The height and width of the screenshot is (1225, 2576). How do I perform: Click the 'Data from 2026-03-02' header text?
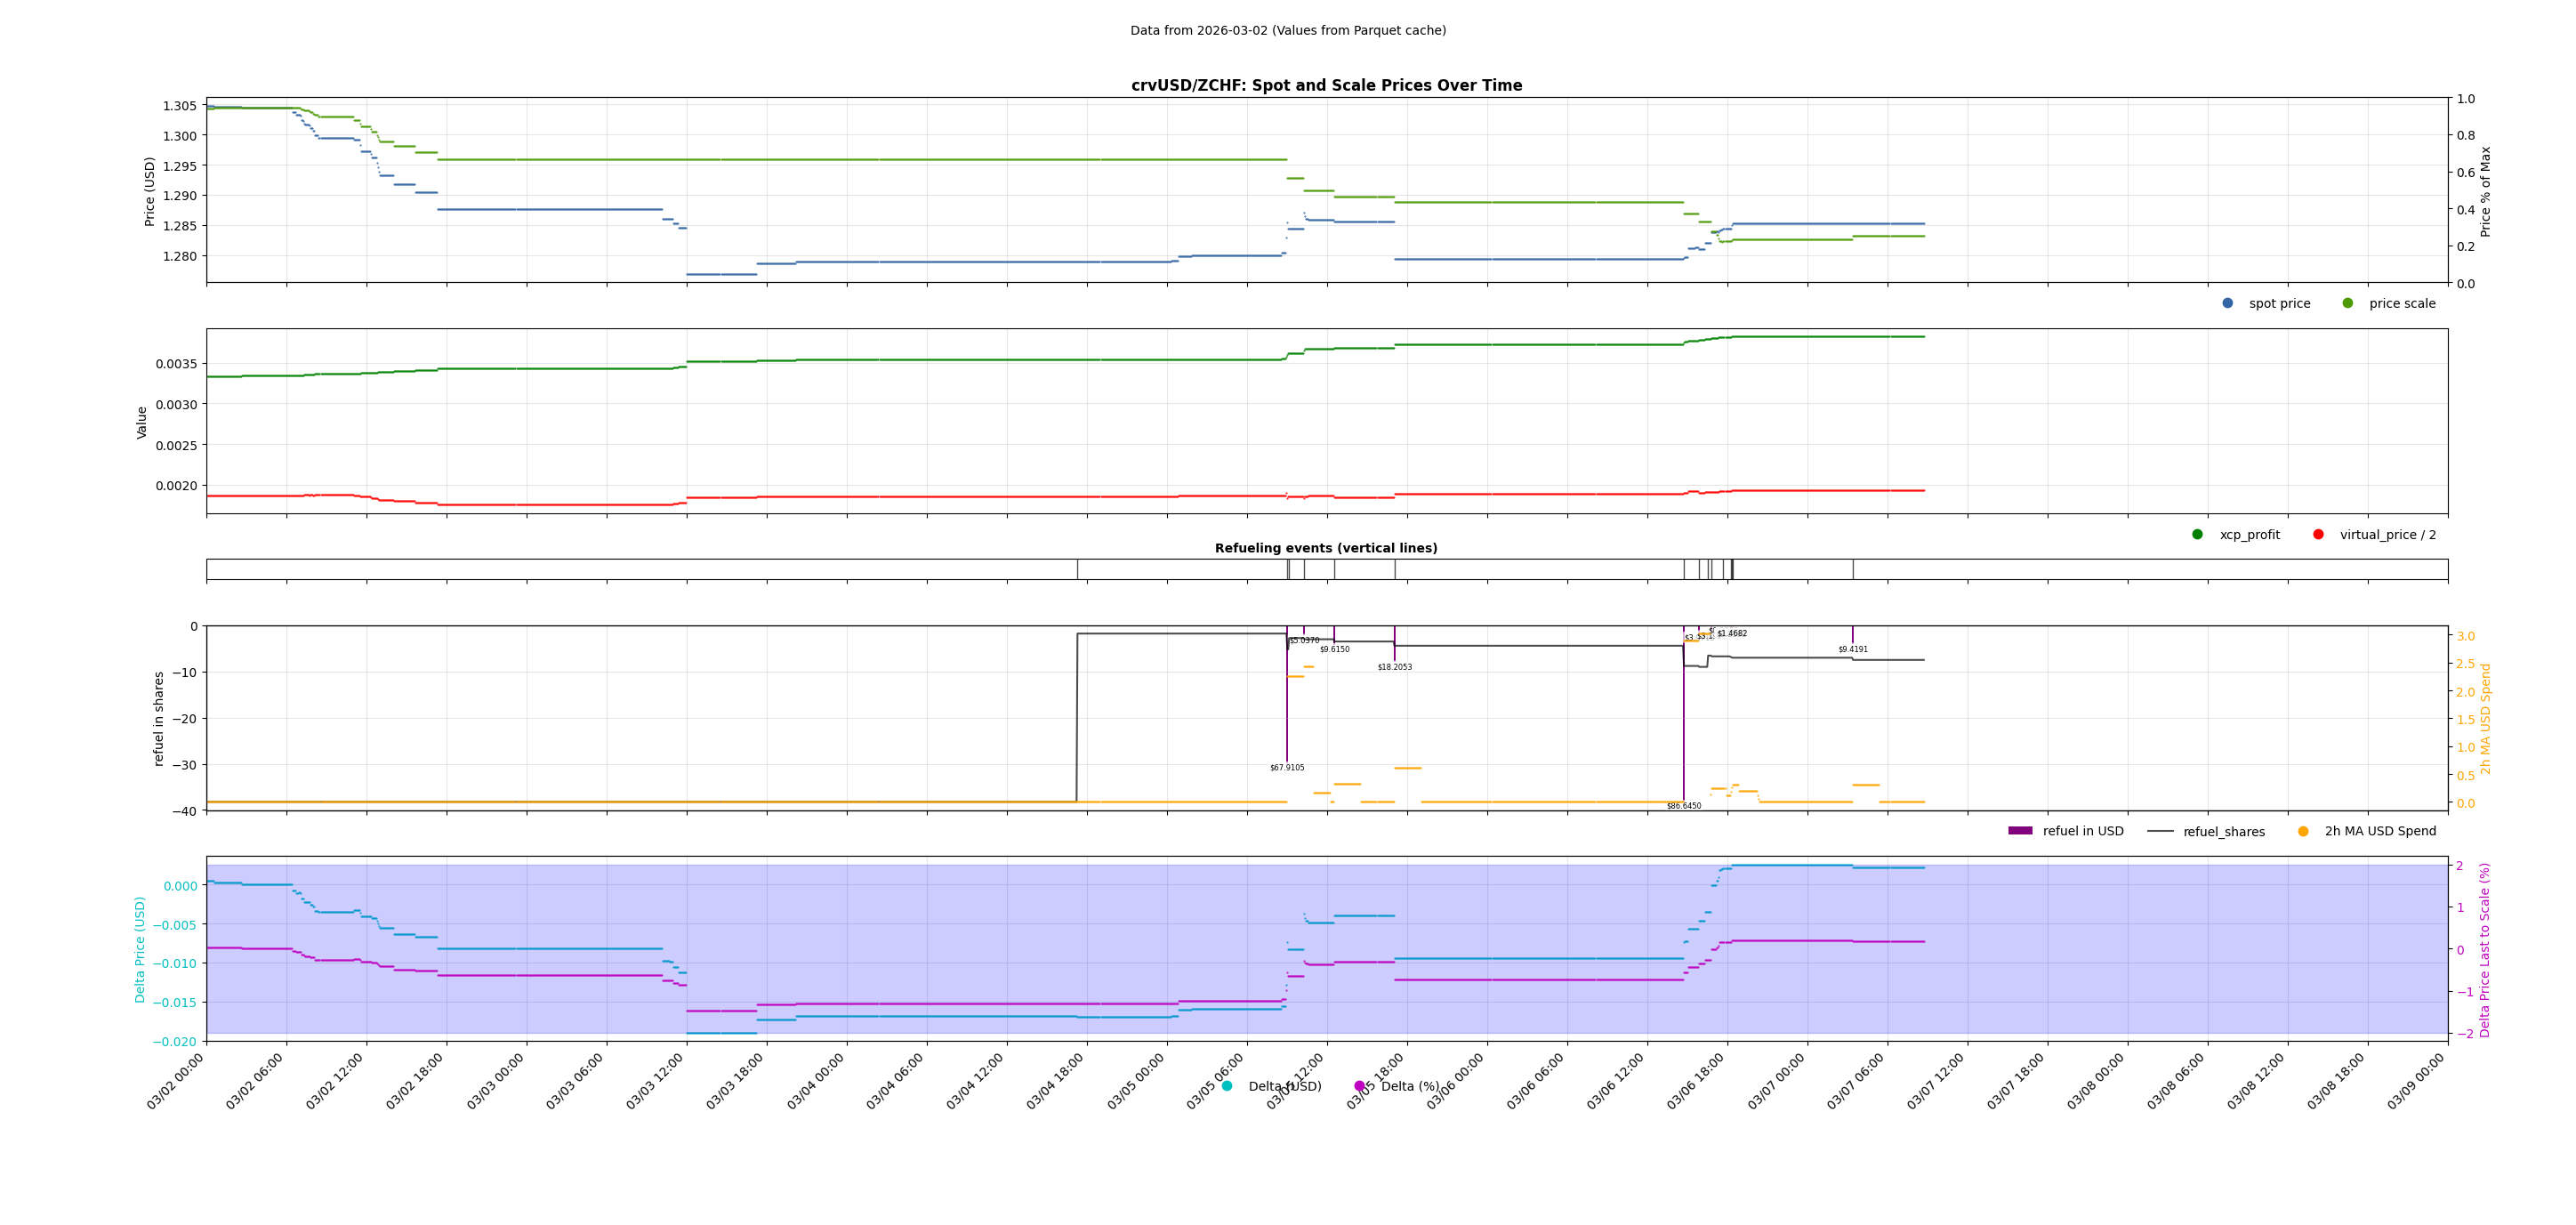click(1288, 31)
